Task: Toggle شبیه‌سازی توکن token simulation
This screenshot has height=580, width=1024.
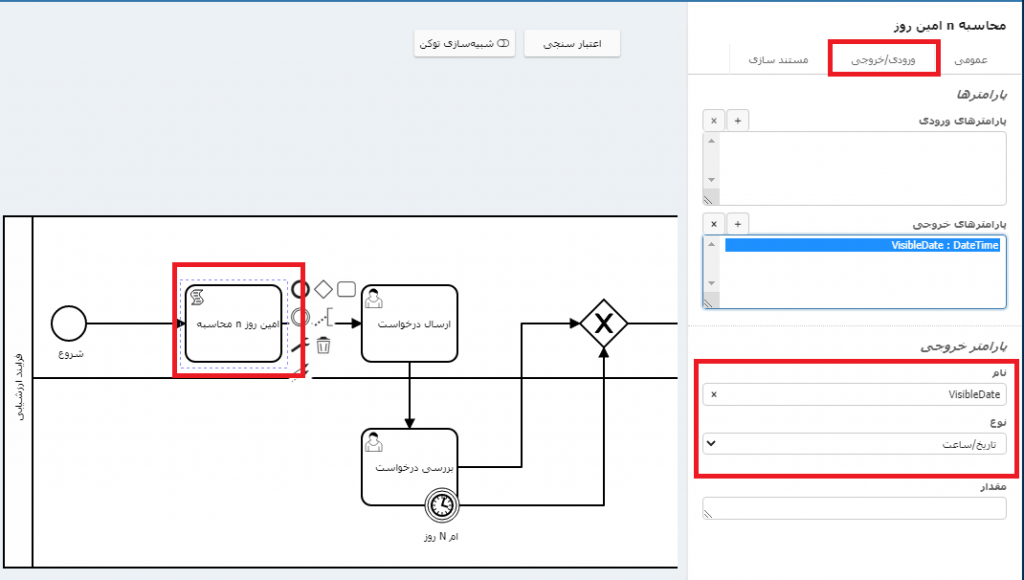Action: coord(464,44)
